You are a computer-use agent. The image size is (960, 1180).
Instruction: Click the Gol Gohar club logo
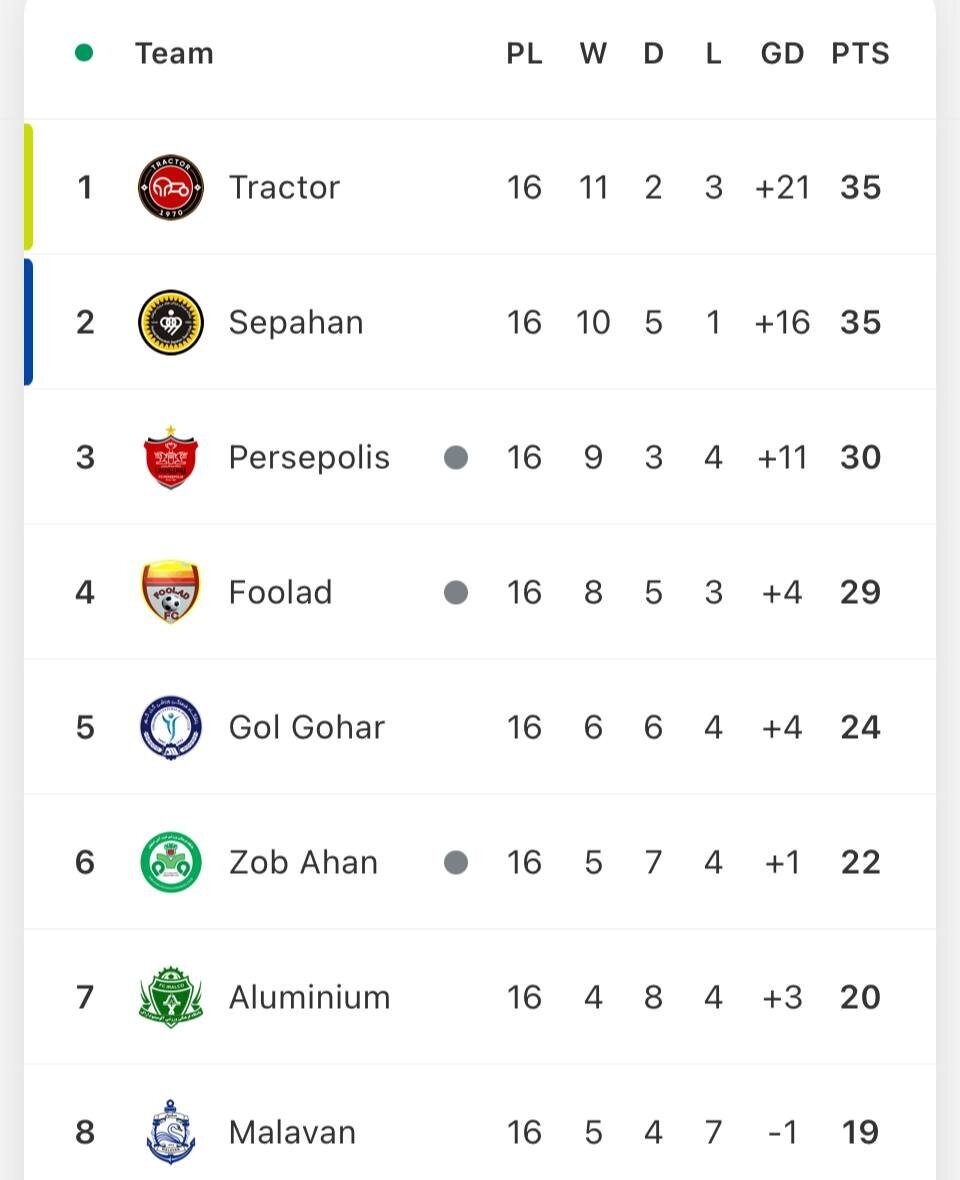click(170, 727)
